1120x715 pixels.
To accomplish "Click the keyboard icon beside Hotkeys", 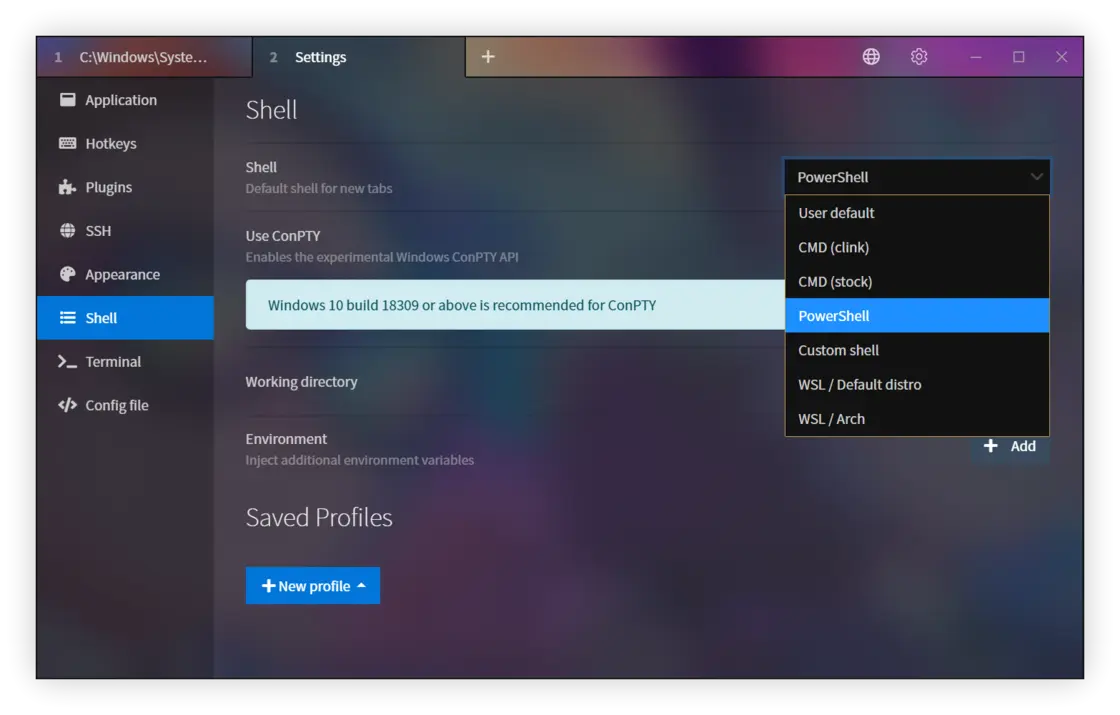I will pos(67,144).
